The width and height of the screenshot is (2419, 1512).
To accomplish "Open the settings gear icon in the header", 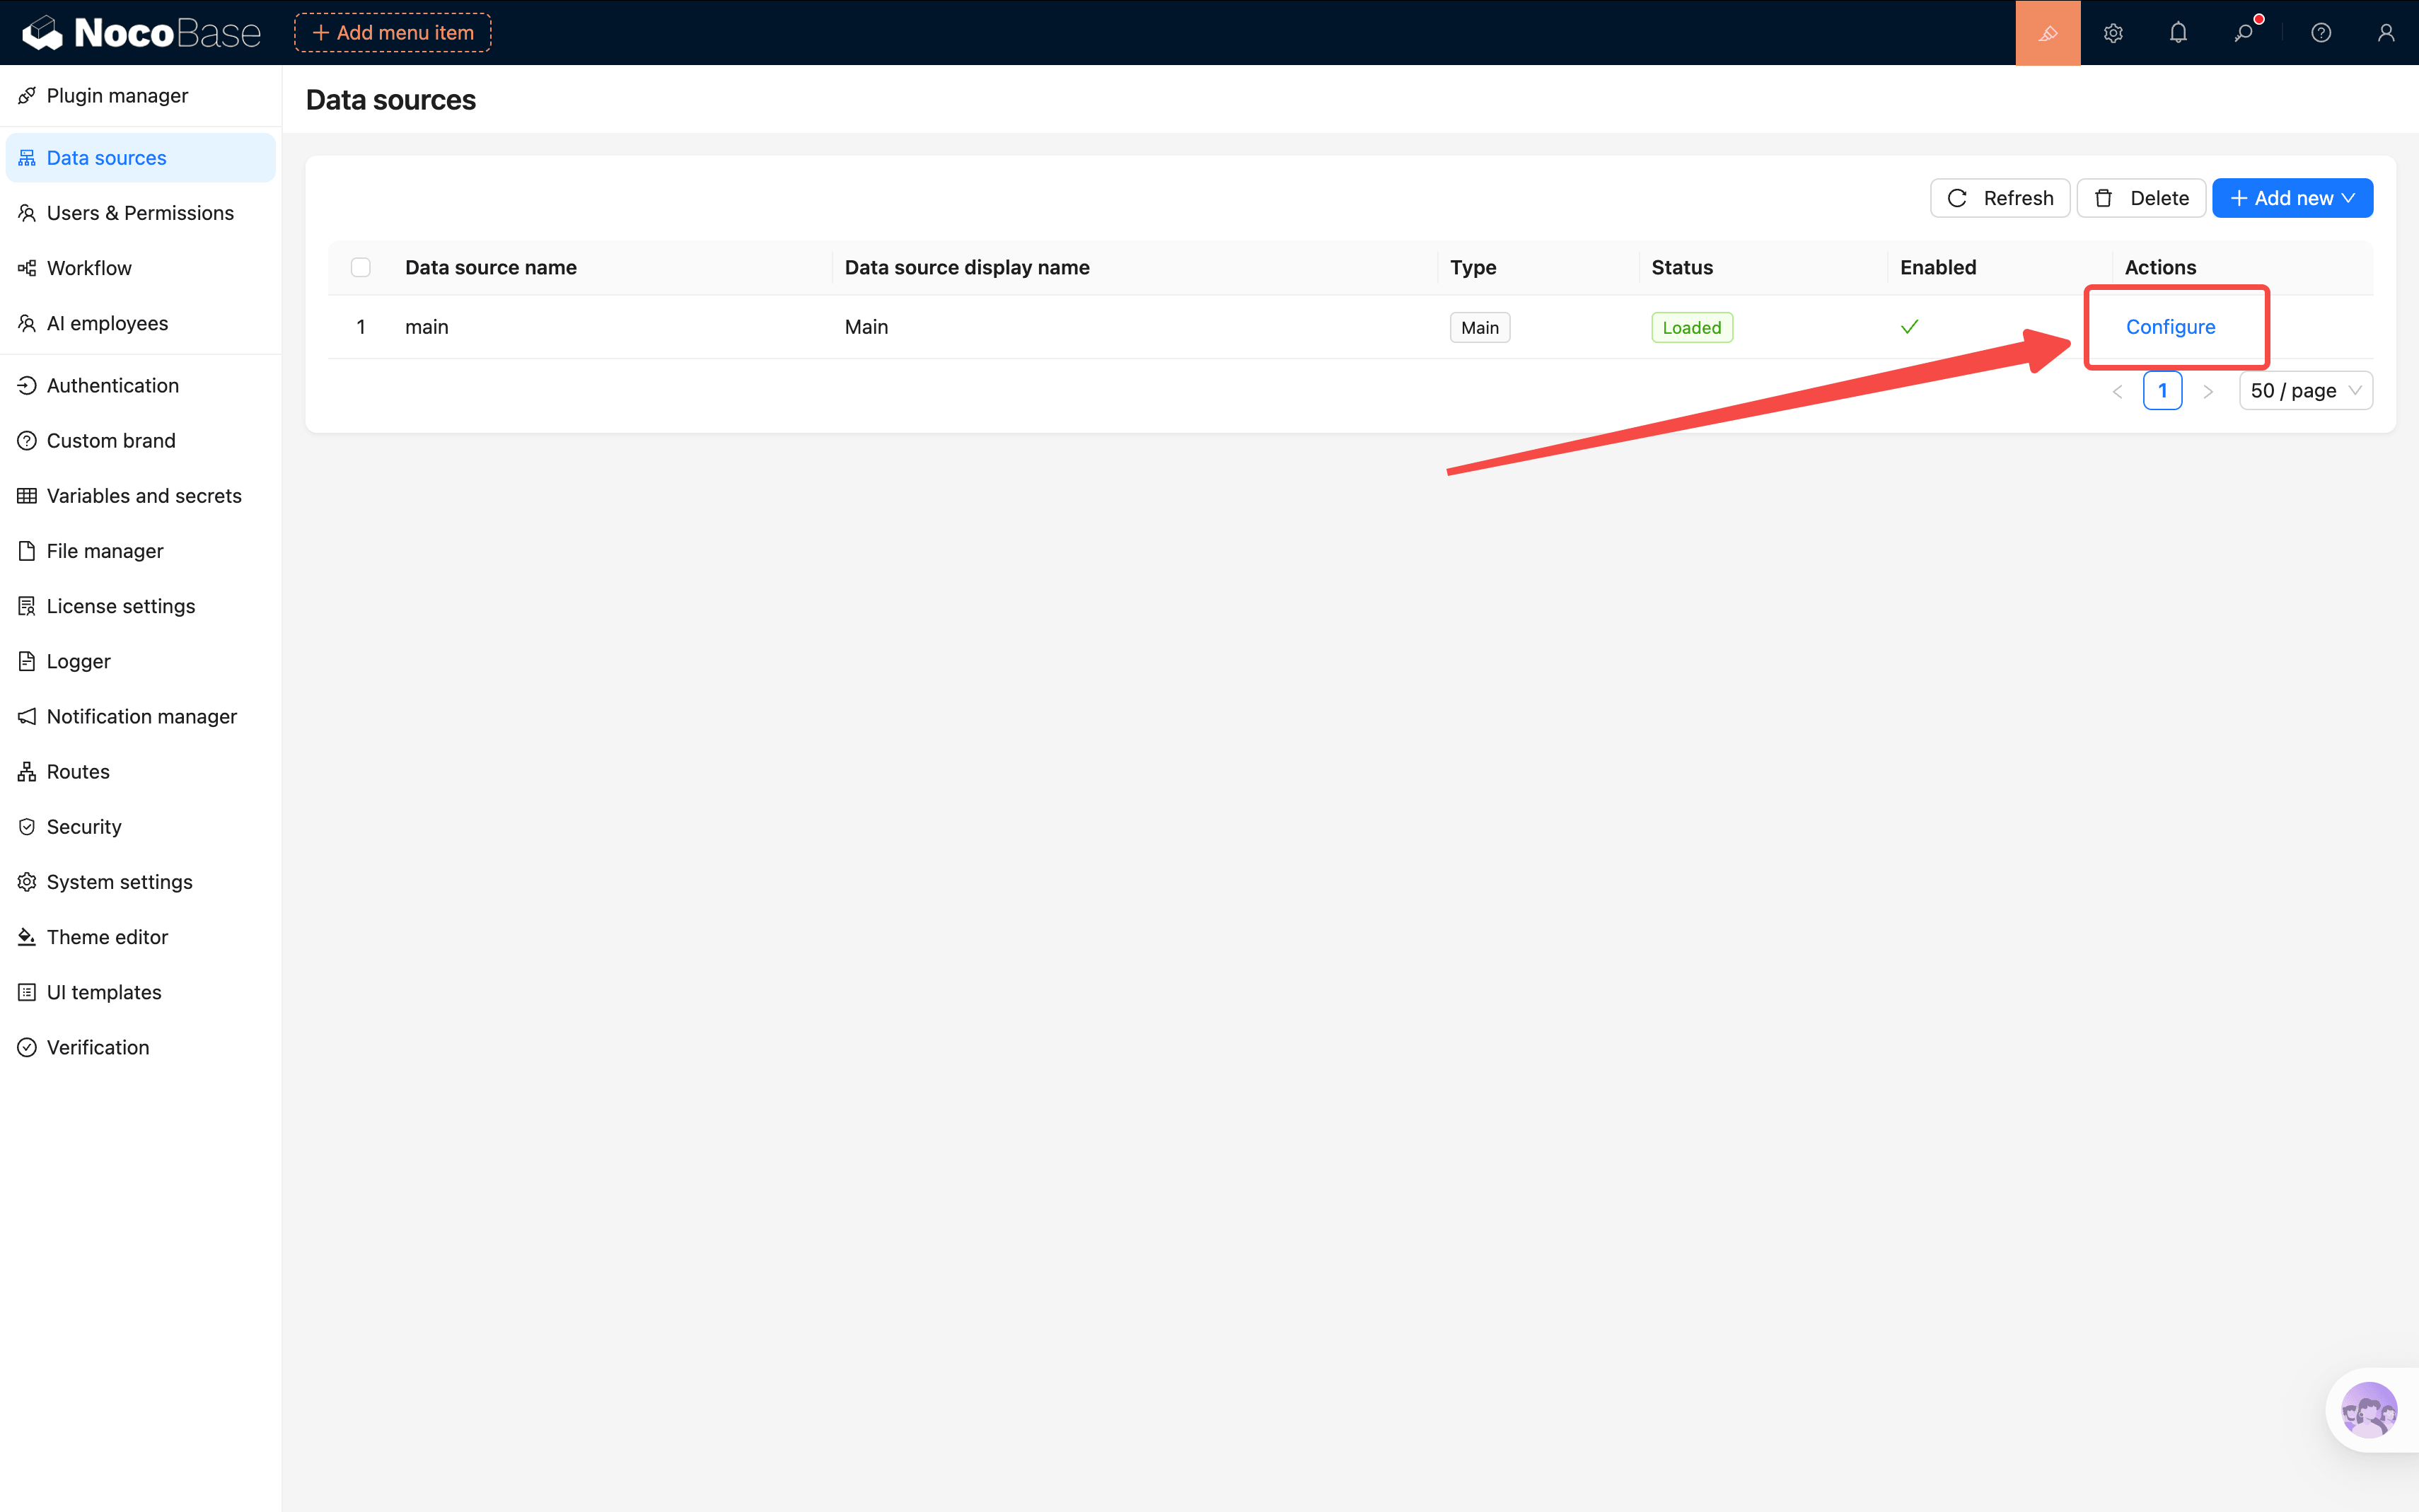I will pos(2112,33).
